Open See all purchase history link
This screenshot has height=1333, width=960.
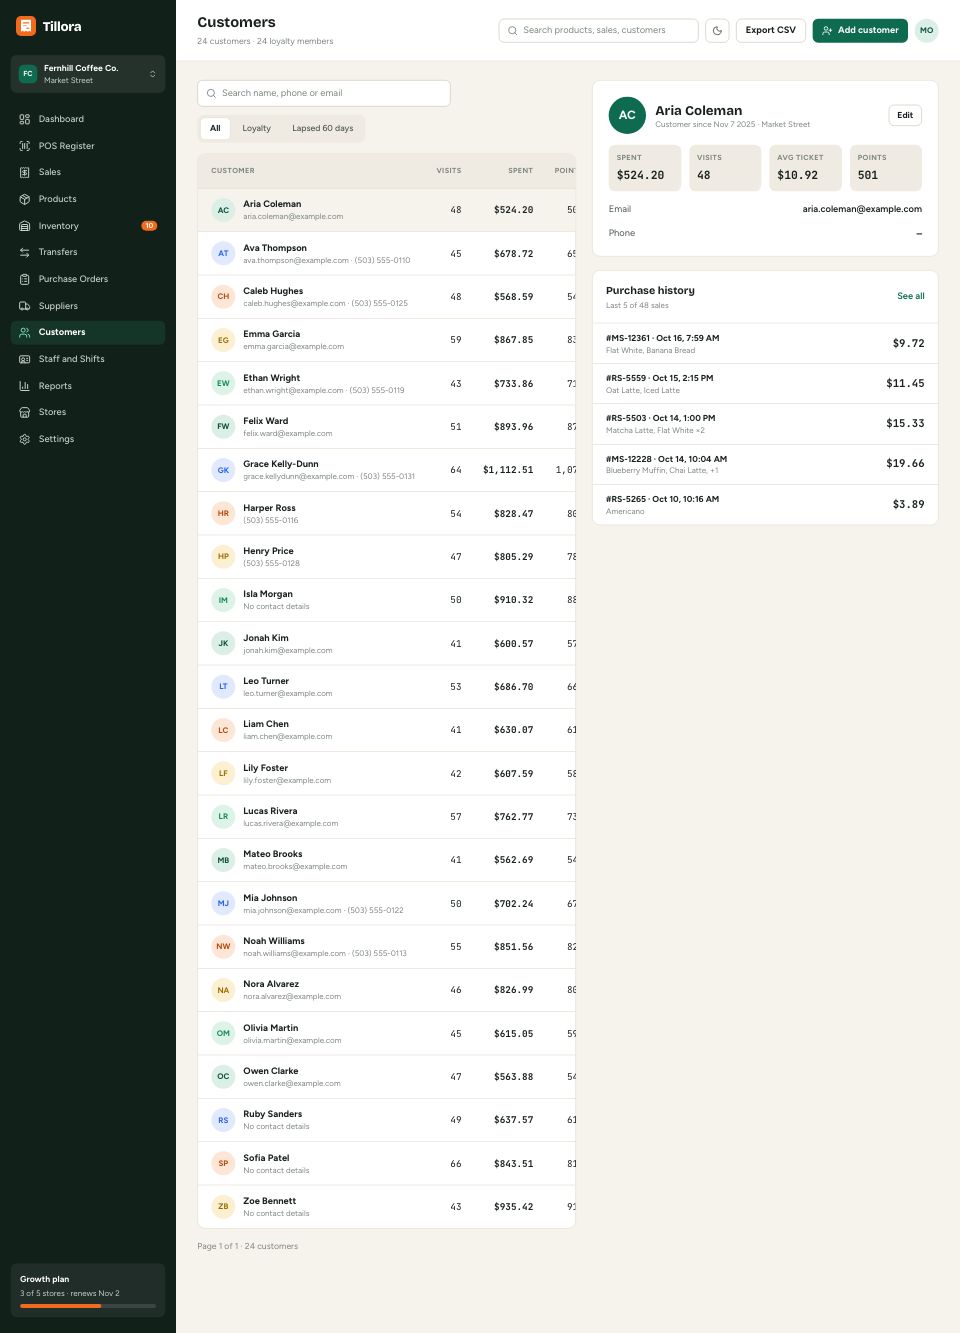click(x=910, y=296)
